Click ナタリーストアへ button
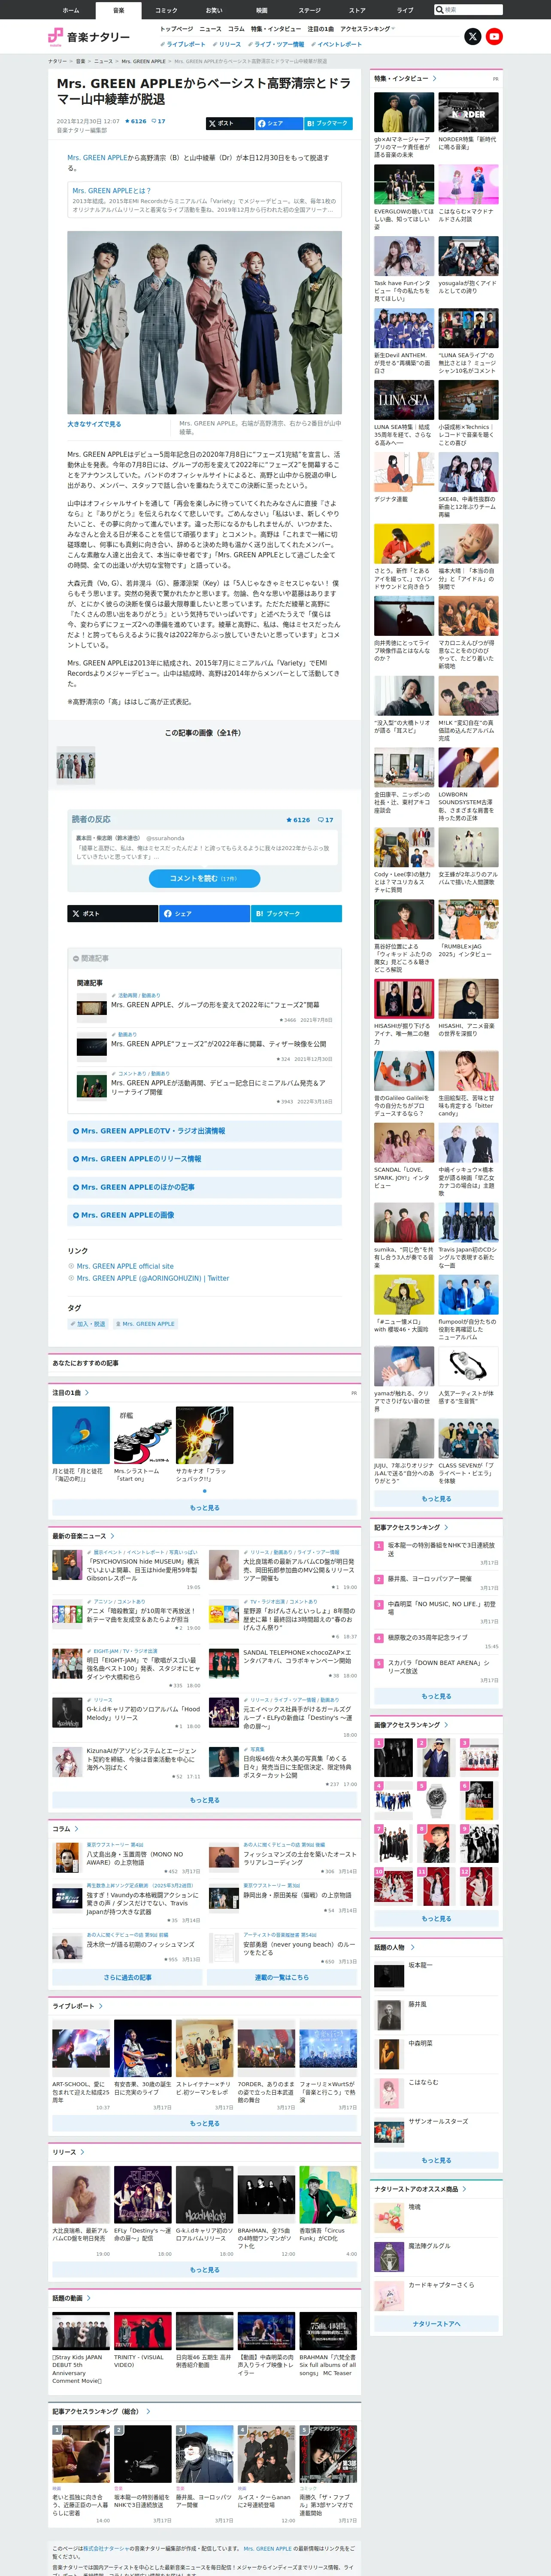This screenshot has width=551, height=2576. coord(436,2324)
